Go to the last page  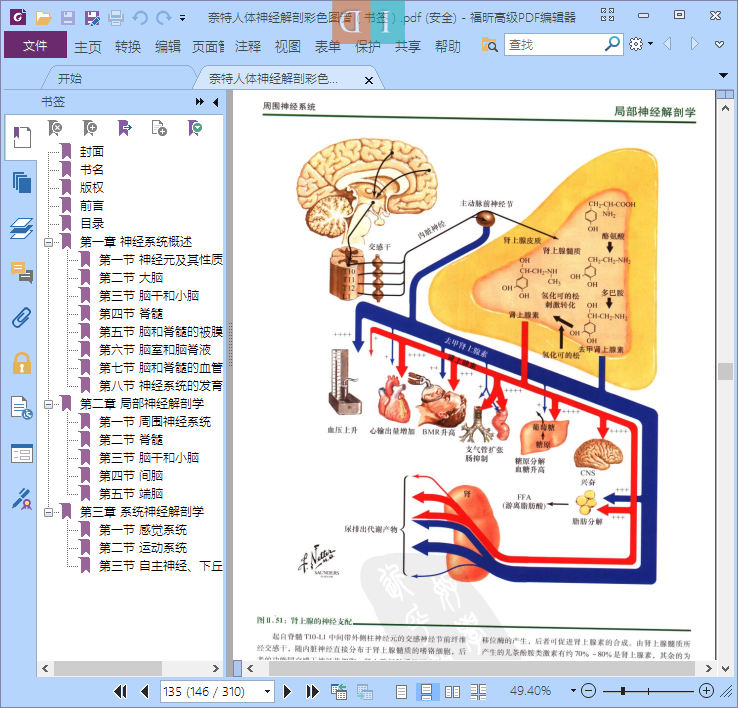click(x=313, y=691)
